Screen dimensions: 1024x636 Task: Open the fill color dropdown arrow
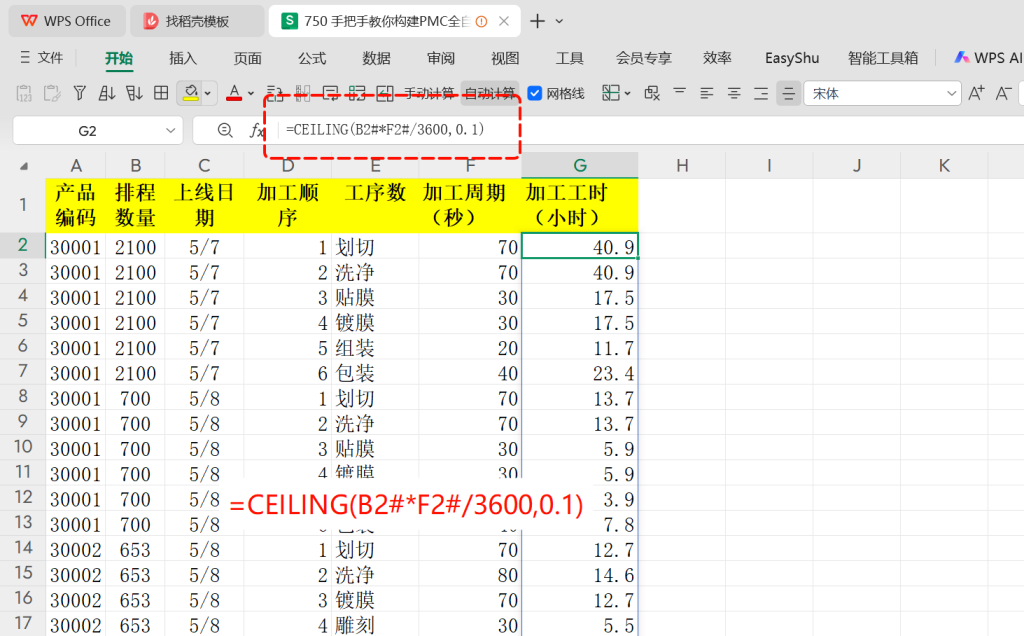coord(208,93)
